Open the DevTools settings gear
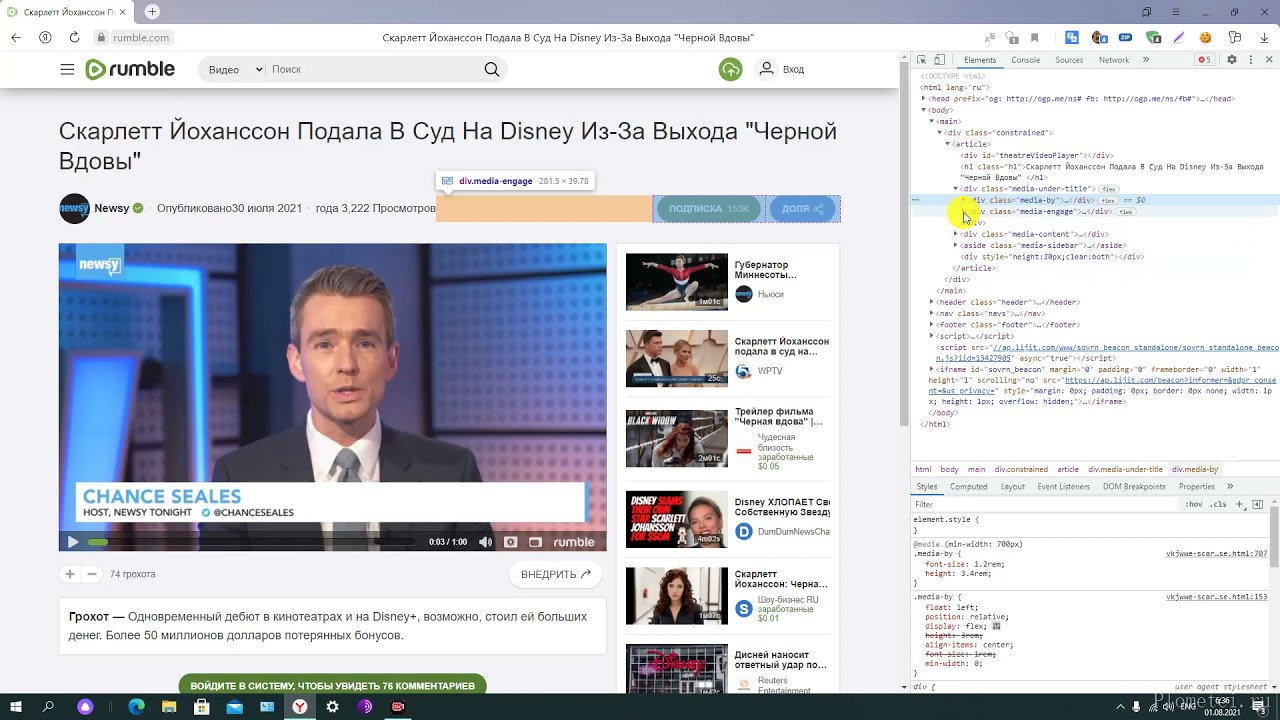Image resolution: width=1280 pixels, height=720 pixels. [x=1232, y=60]
